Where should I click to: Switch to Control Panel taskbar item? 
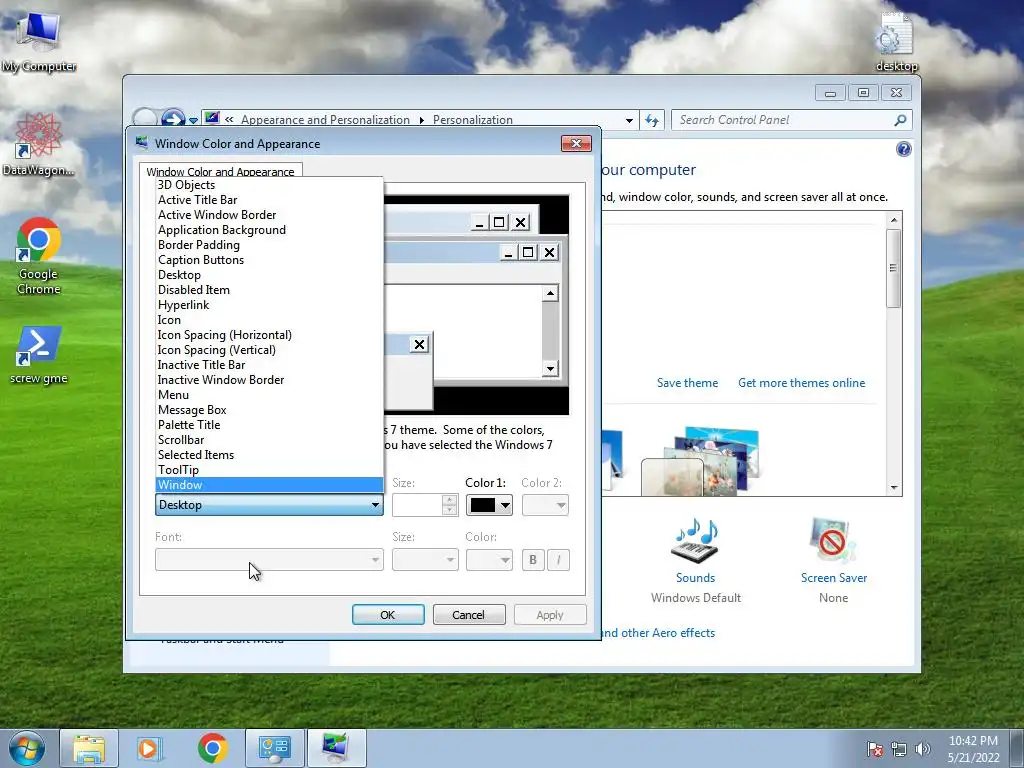[274, 748]
